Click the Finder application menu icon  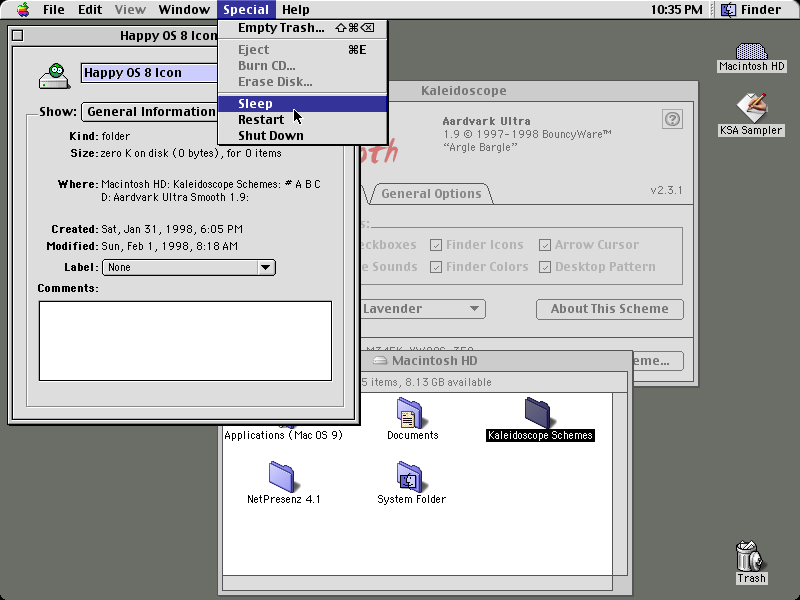[x=728, y=9]
